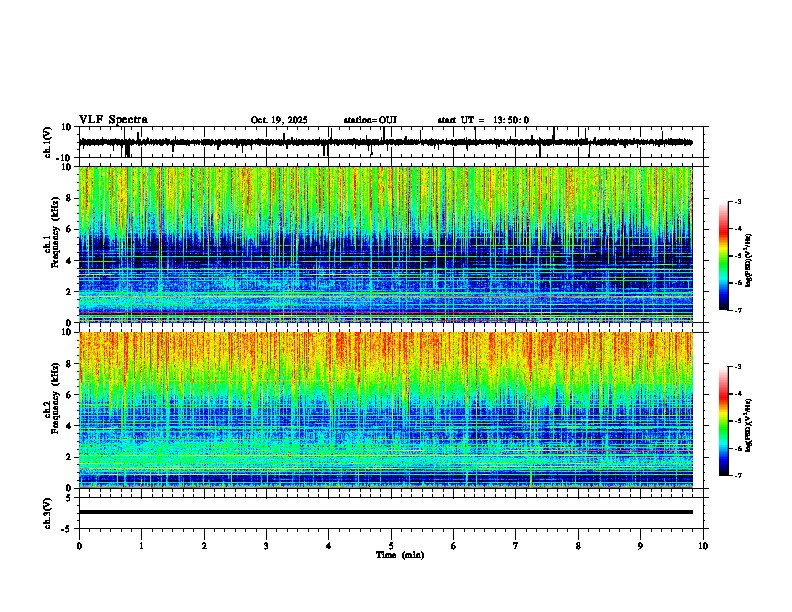
Task: Click the ch.2 spectrogram color scale bar
Action: coord(723,421)
